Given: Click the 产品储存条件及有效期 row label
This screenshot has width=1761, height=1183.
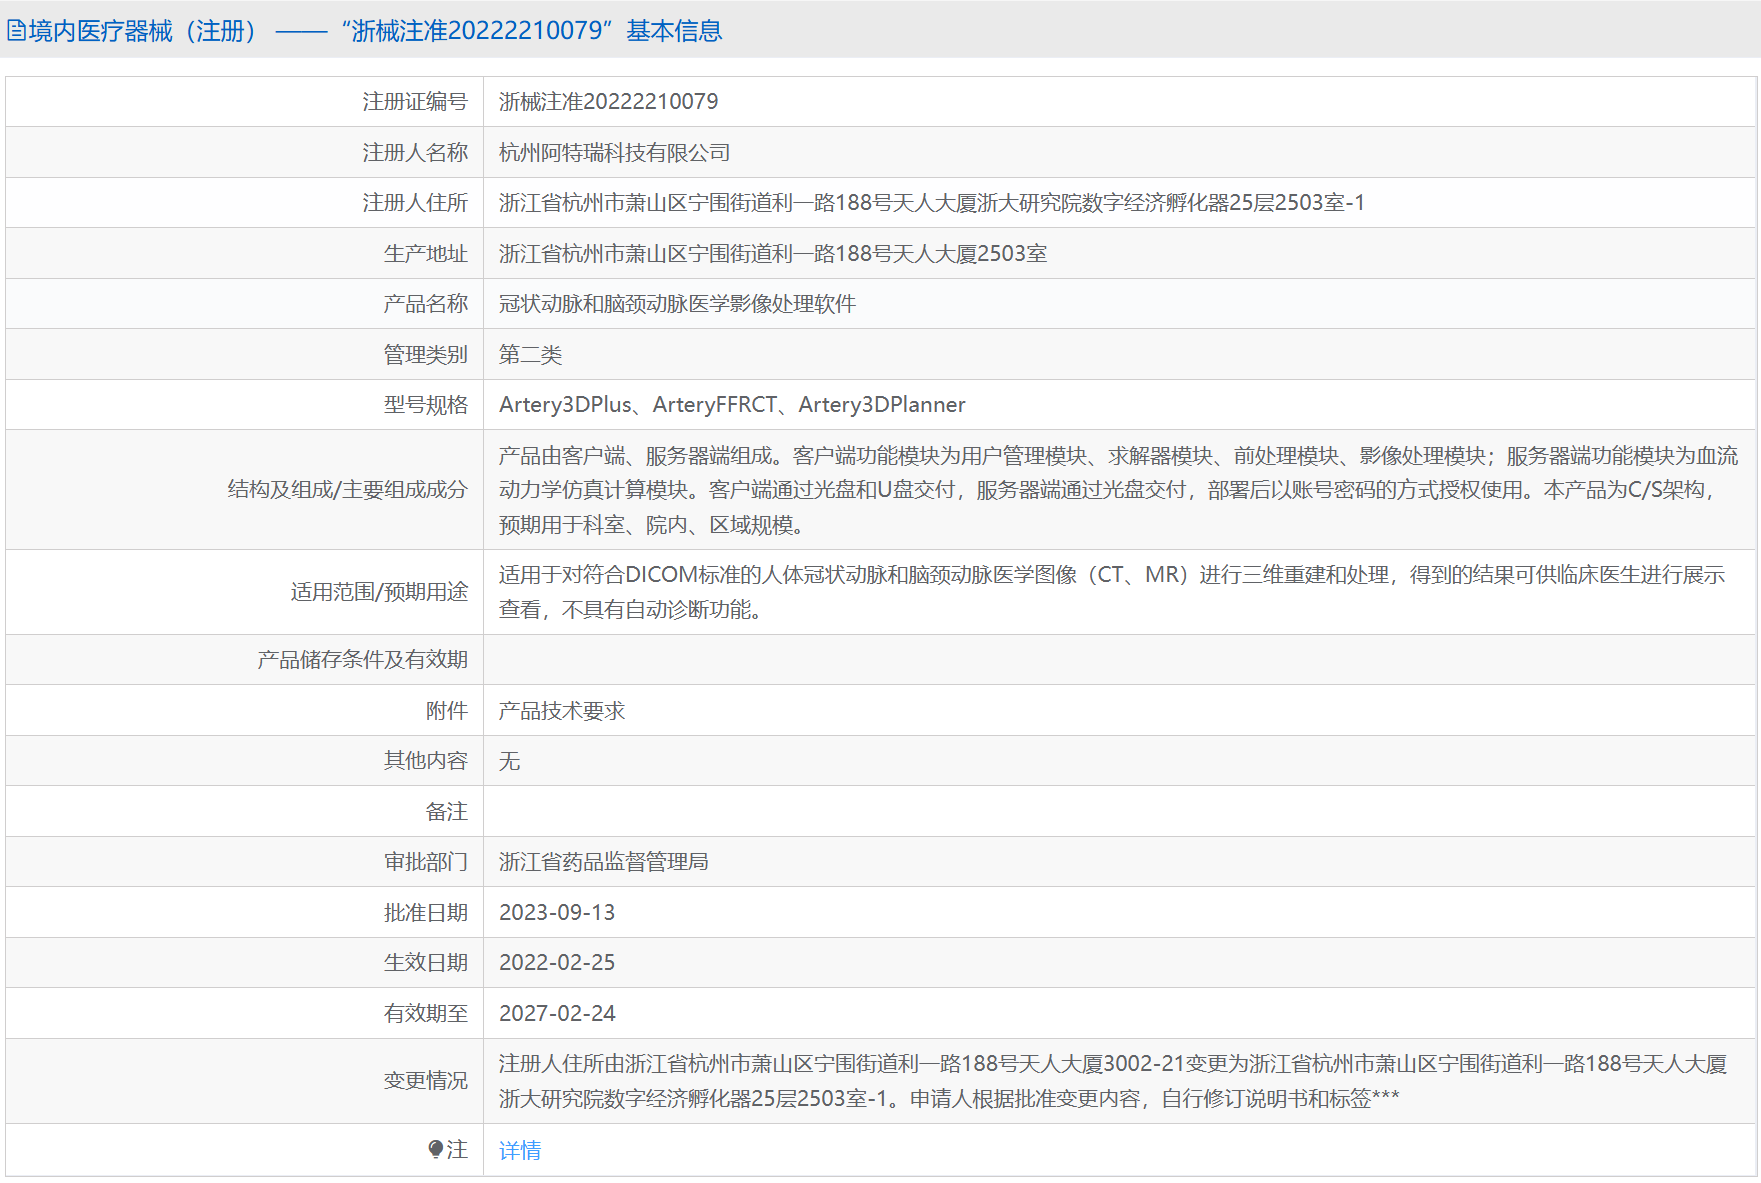Looking at the screenshot, I should coord(362,660).
